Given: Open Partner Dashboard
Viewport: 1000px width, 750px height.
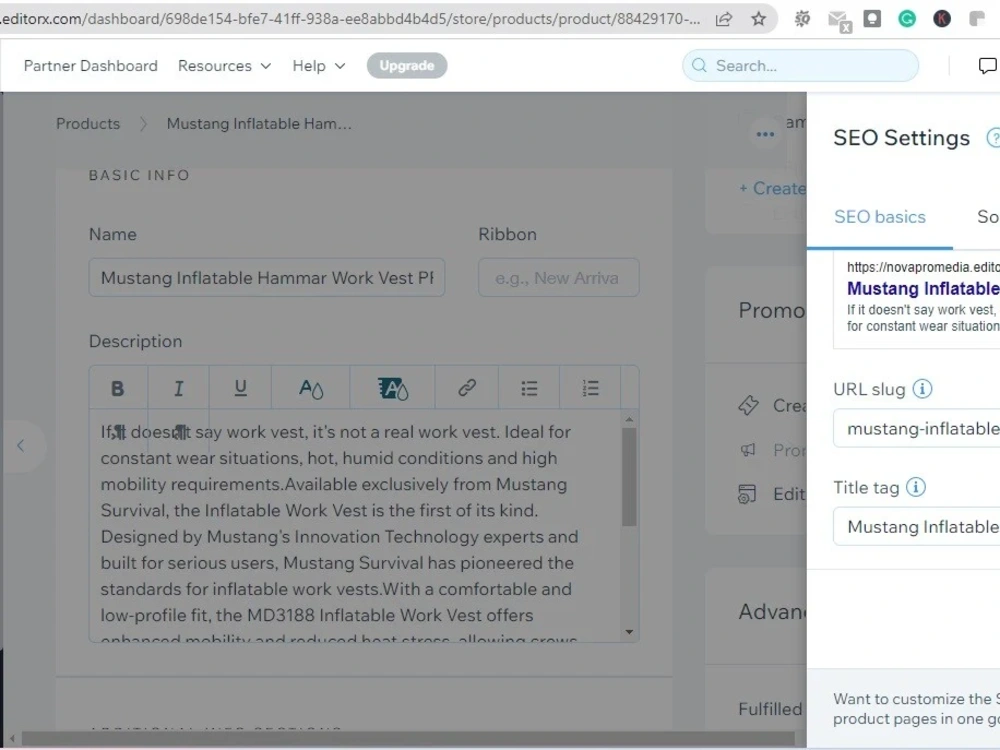Looking at the screenshot, I should 91,66.
